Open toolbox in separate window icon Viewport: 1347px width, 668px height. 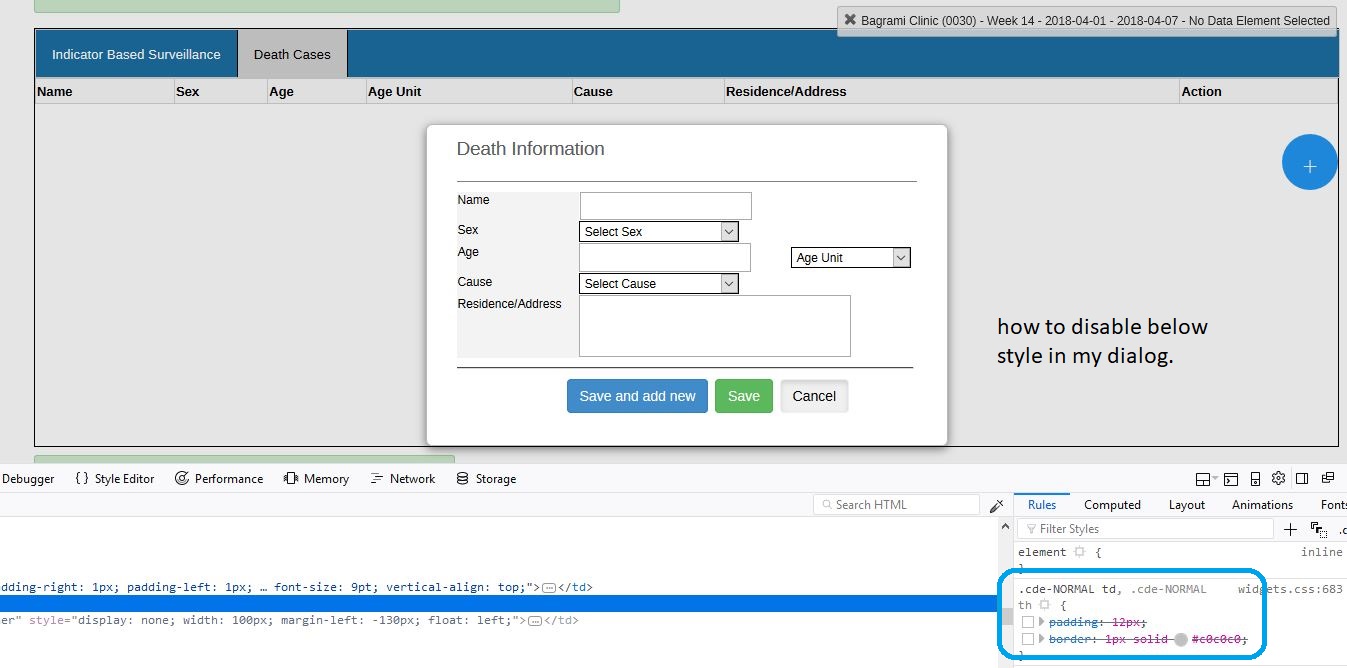click(x=1328, y=479)
